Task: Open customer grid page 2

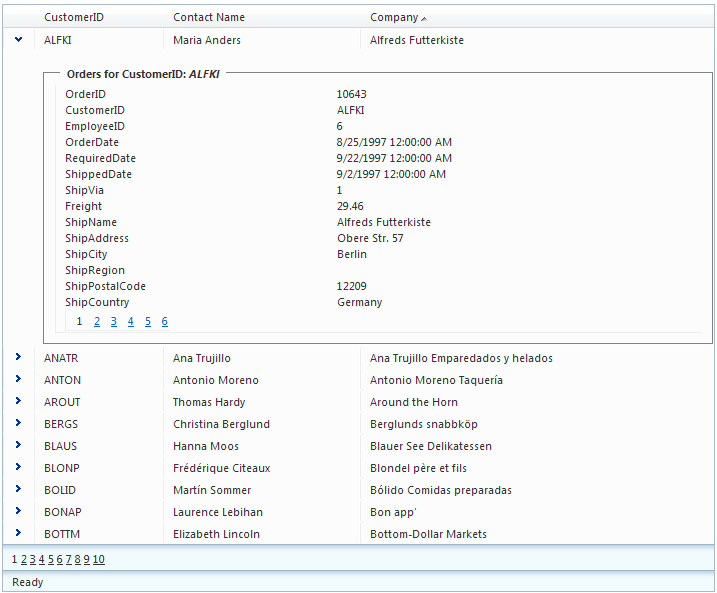Action: point(24,559)
